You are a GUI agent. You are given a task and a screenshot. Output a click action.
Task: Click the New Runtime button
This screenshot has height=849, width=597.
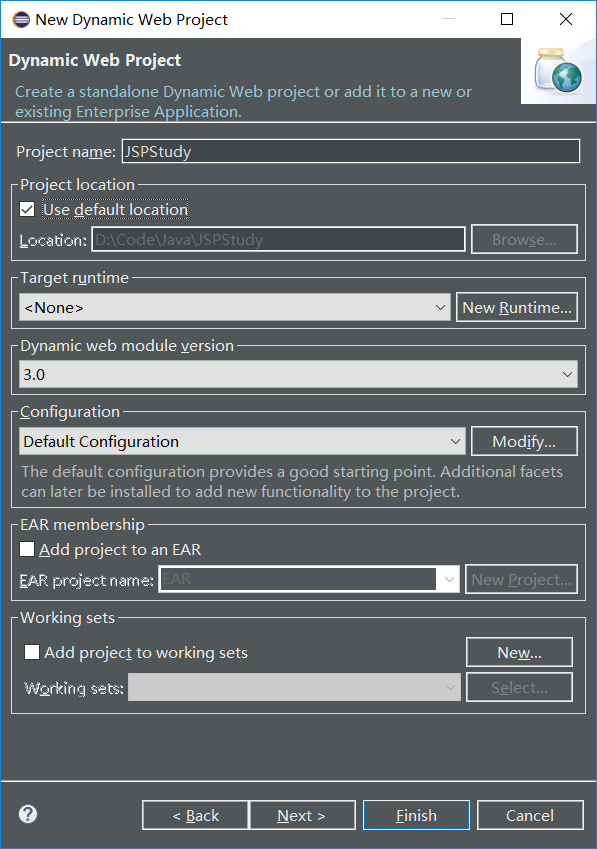(x=517, y=307)
